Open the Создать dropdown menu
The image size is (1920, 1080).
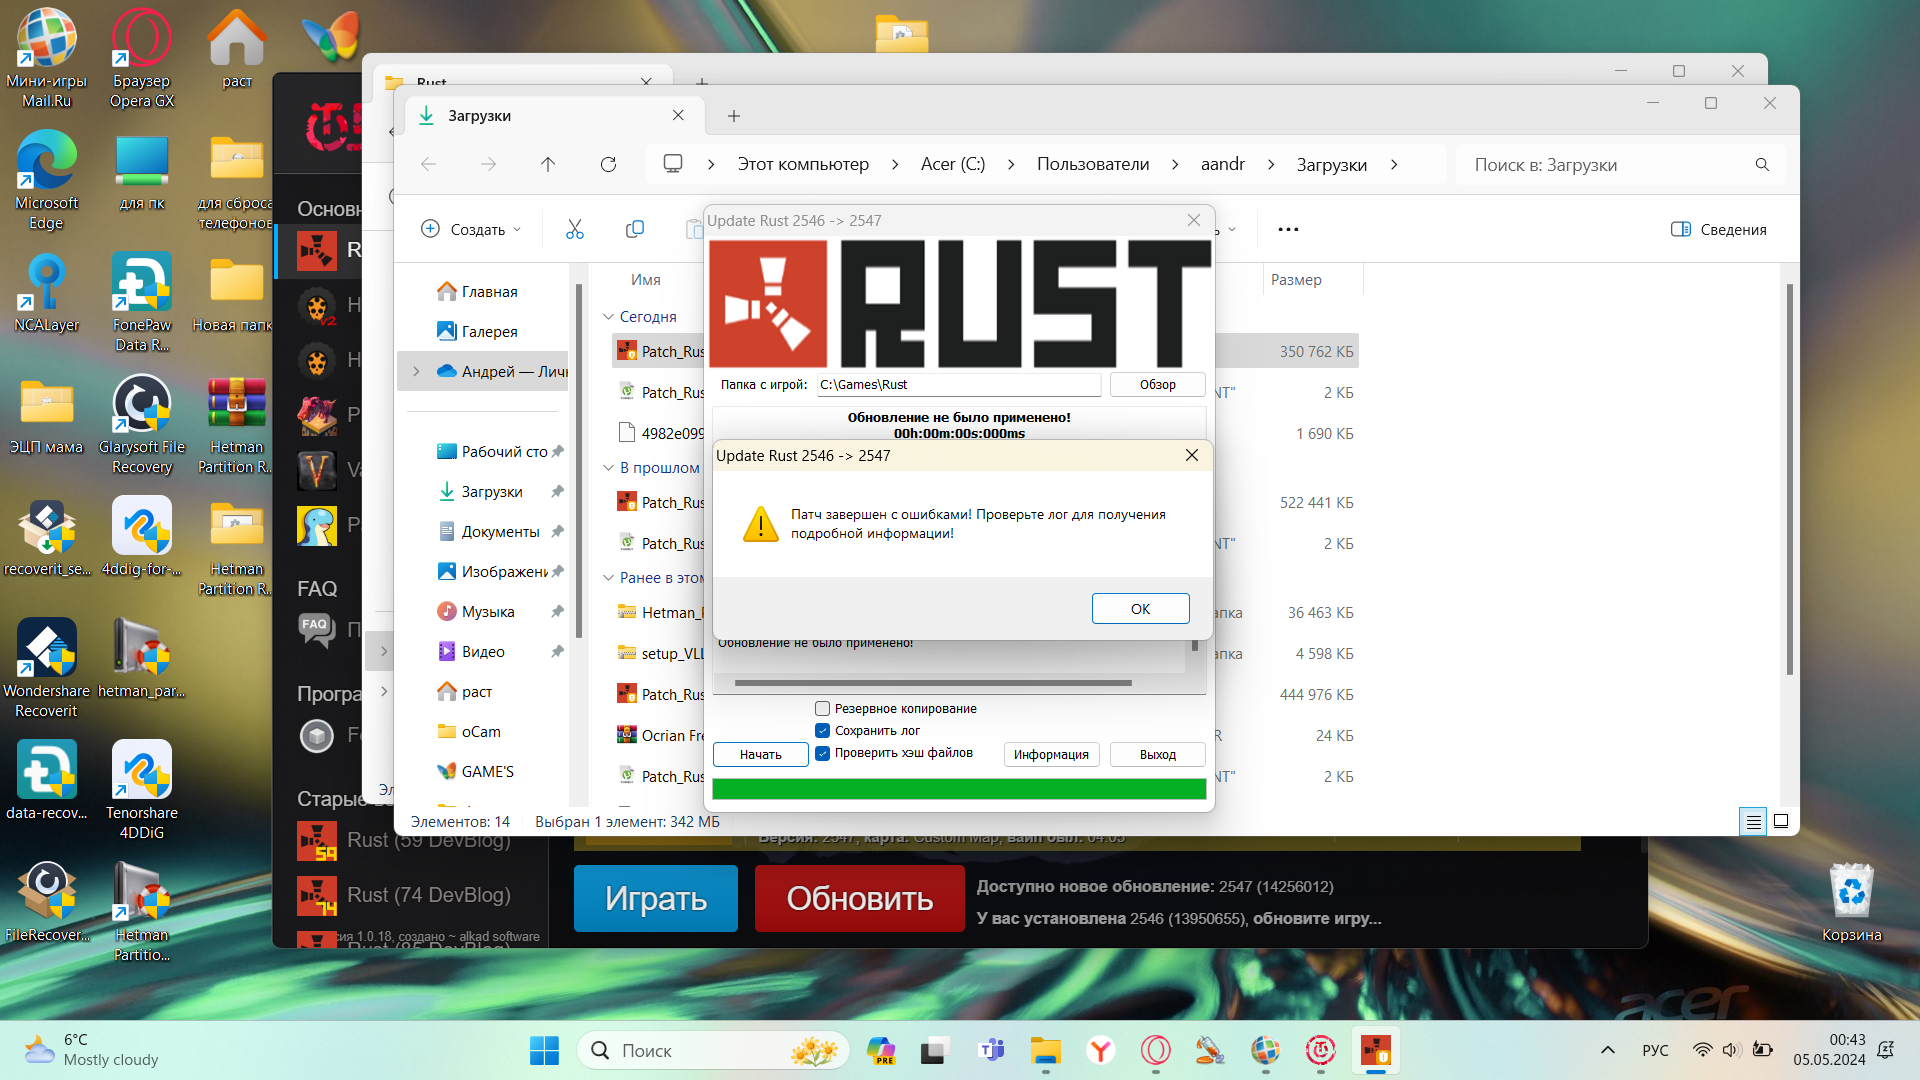click(x=471, y=229)
